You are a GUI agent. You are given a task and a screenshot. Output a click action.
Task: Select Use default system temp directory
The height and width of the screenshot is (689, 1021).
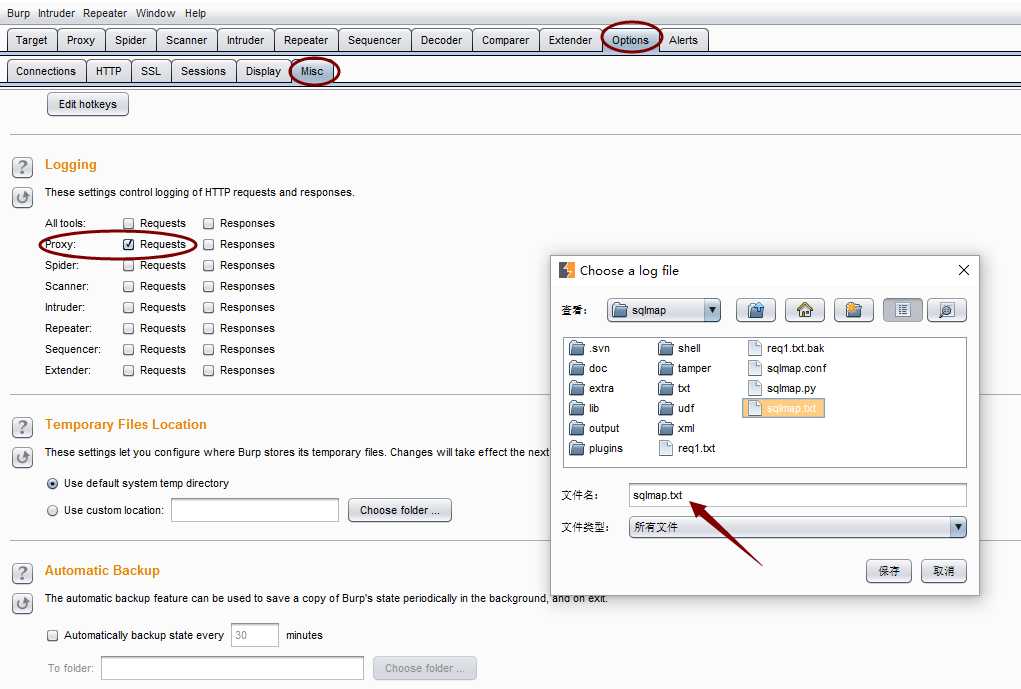53,483
